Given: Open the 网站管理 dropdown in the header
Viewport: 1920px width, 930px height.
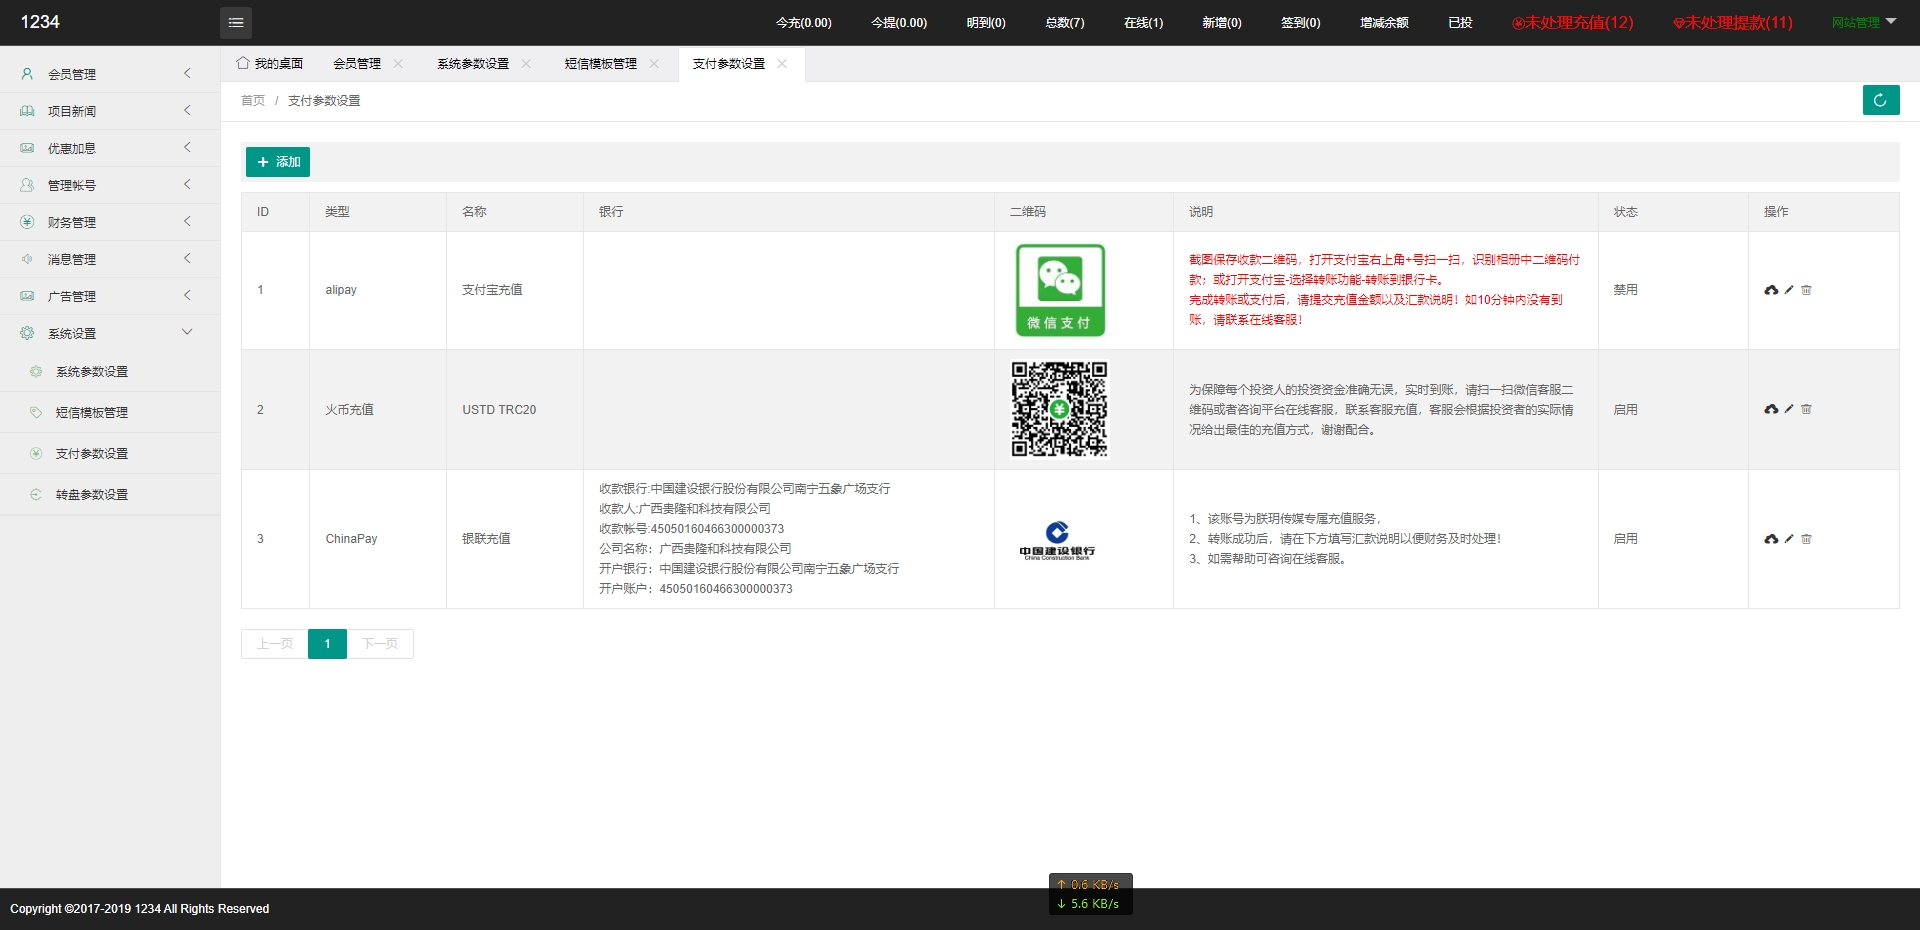Looking at the screenshot, I should coord(1863,22).
